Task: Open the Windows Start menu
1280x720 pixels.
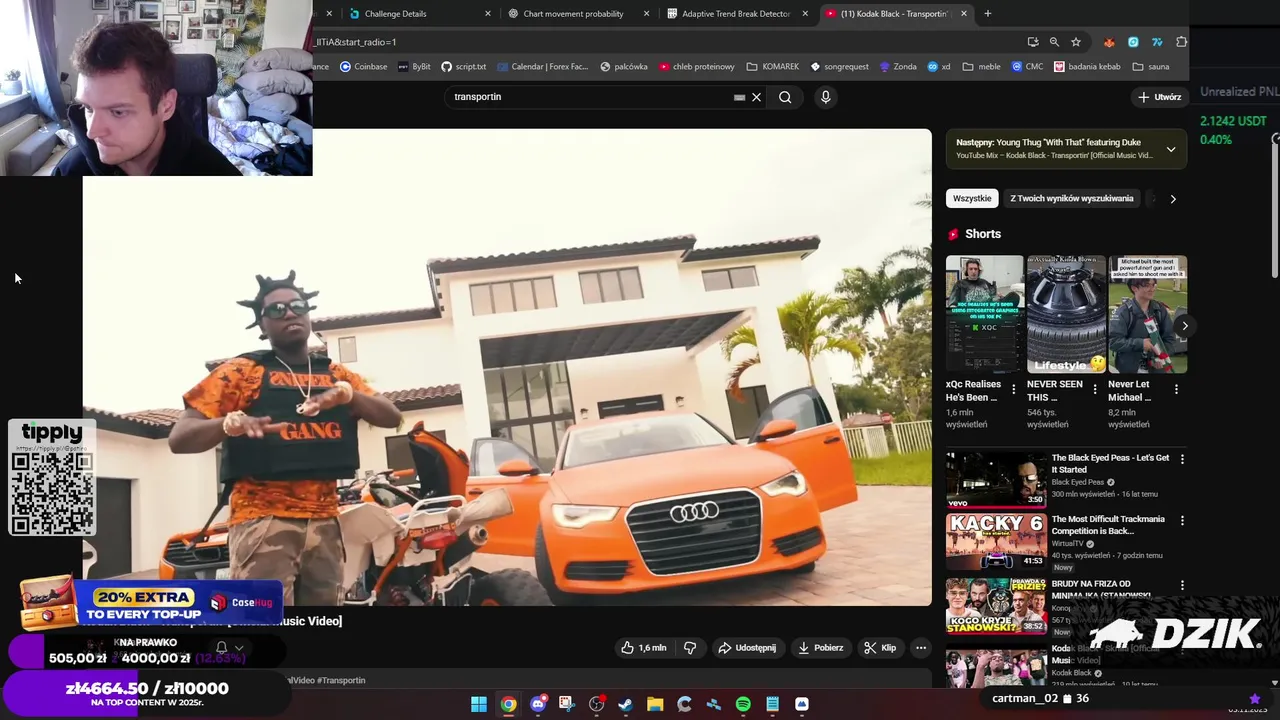Action: point(479,704)
